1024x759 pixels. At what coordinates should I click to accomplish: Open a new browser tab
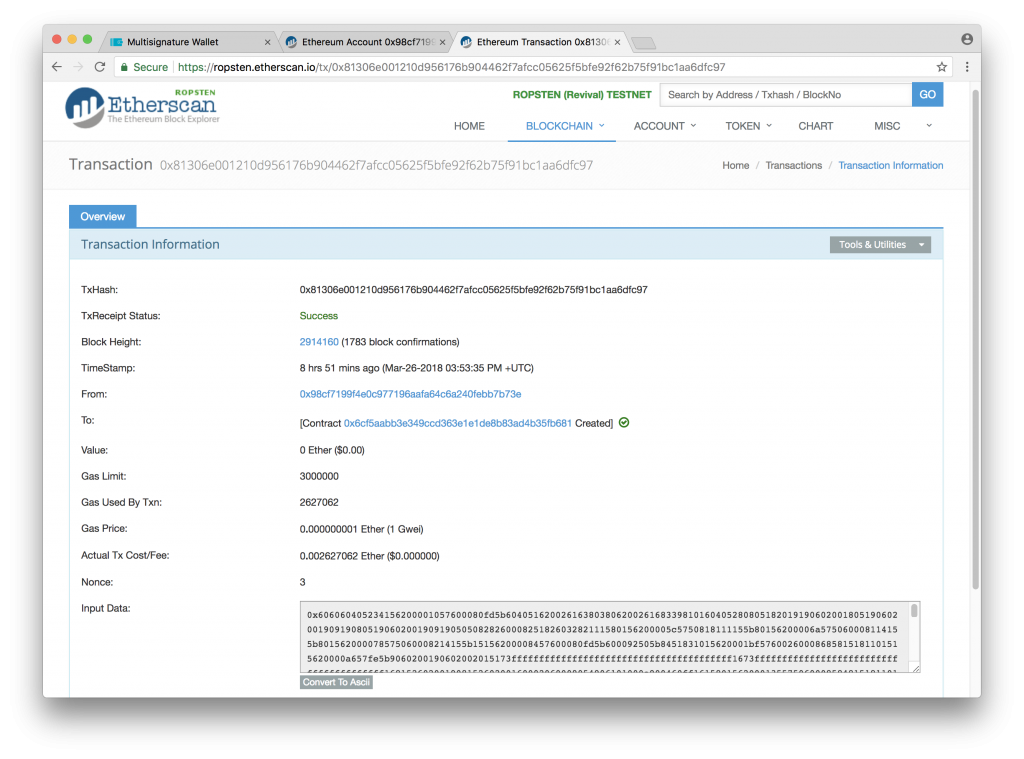coord(644,43)
